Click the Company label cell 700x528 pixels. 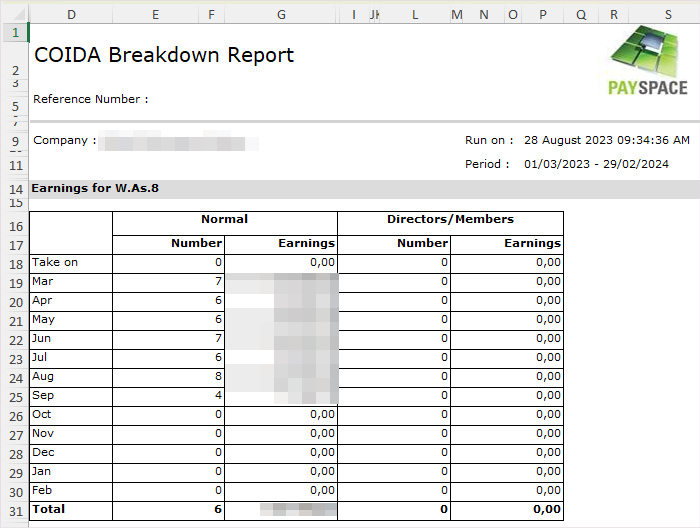[65, 140]
